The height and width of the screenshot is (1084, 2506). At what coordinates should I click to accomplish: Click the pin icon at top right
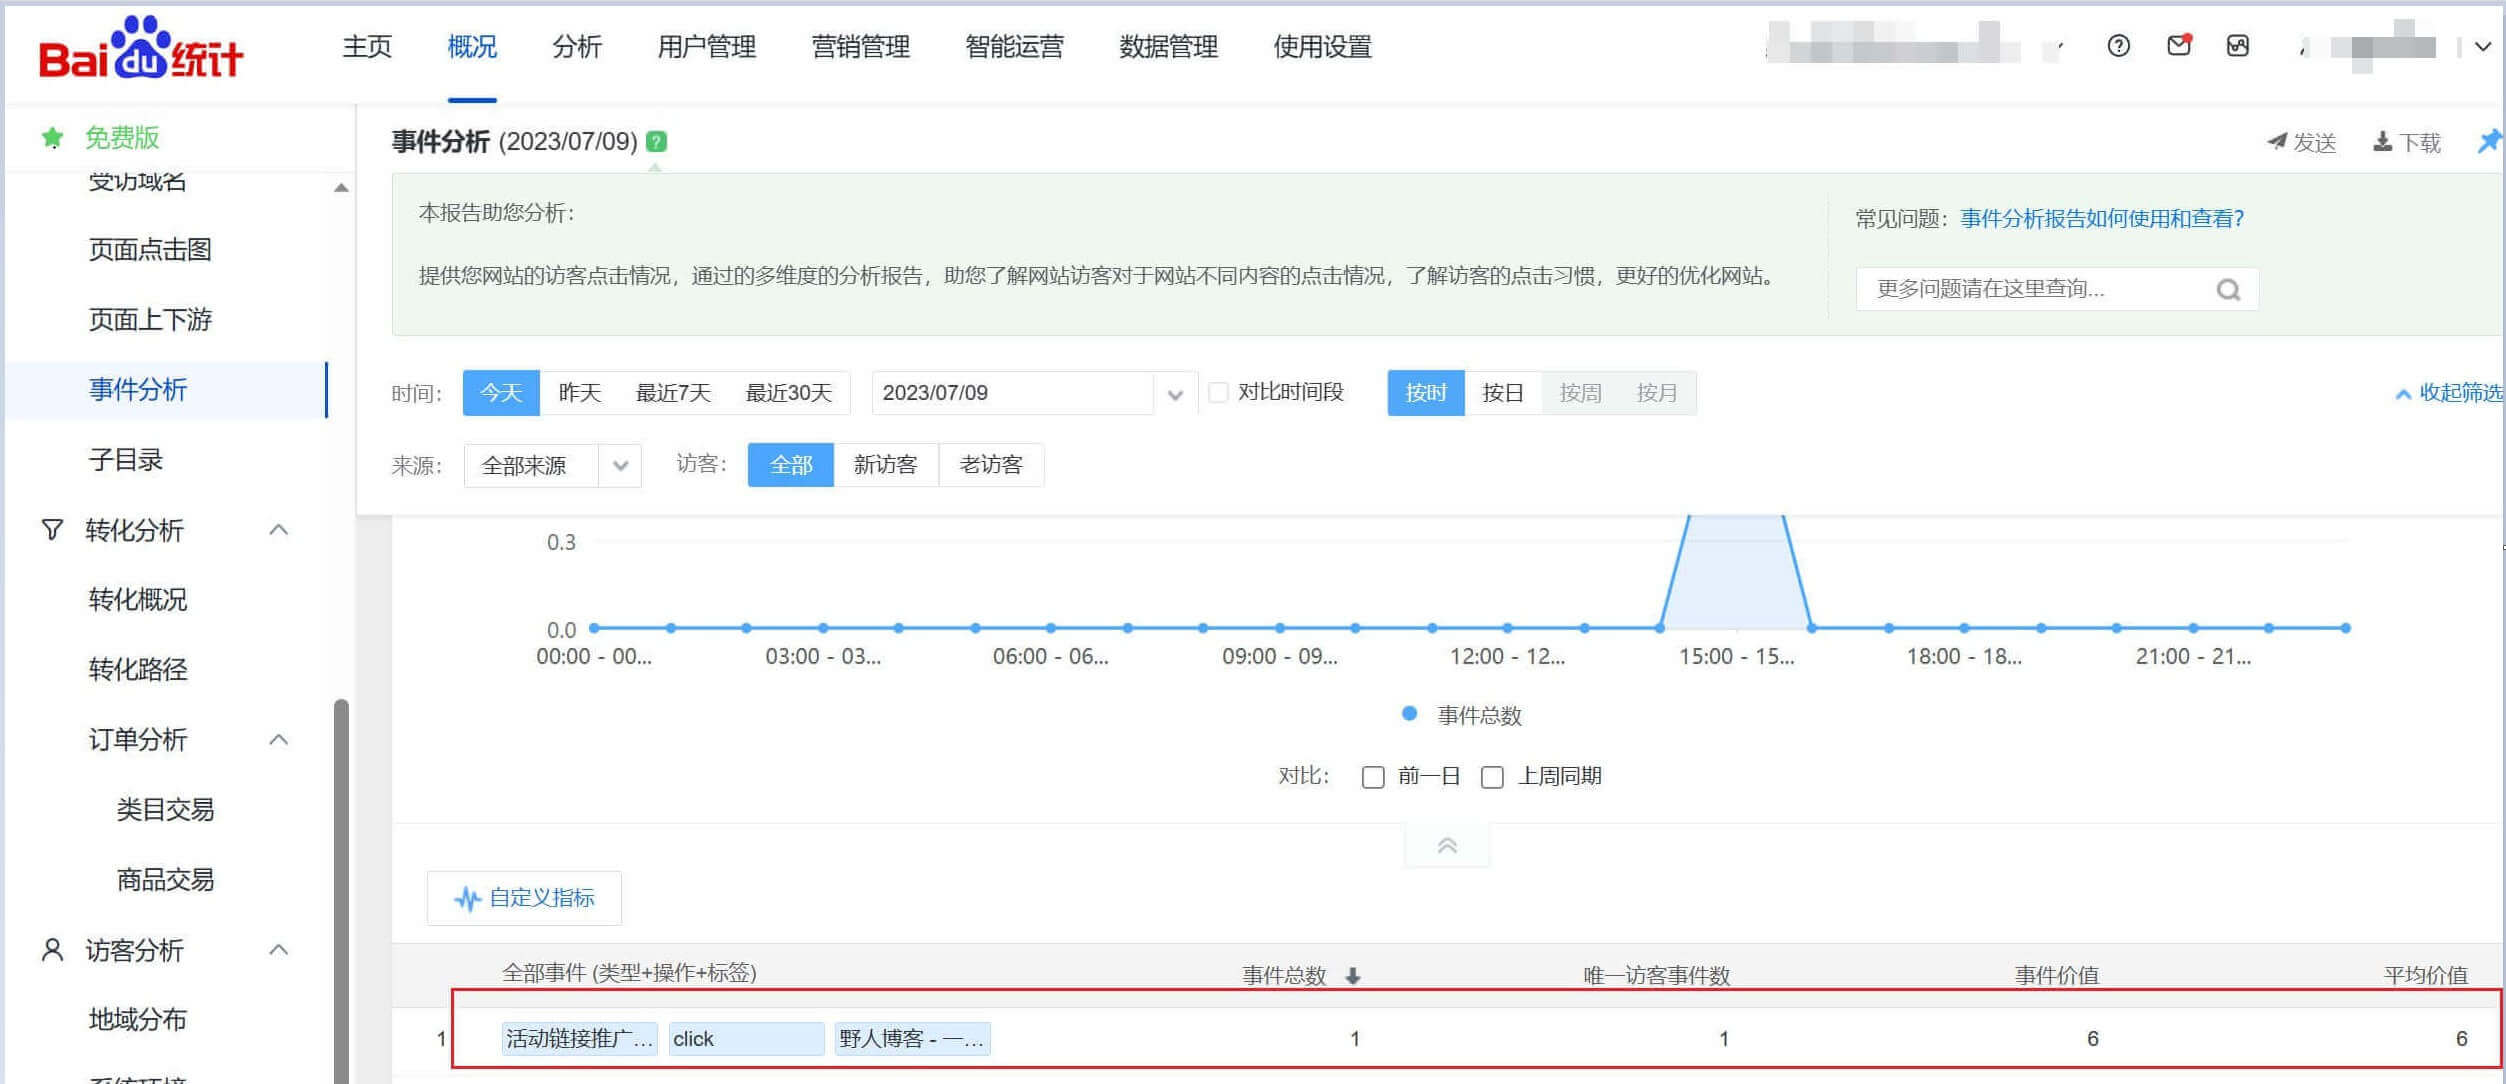tap(2489, 141)
